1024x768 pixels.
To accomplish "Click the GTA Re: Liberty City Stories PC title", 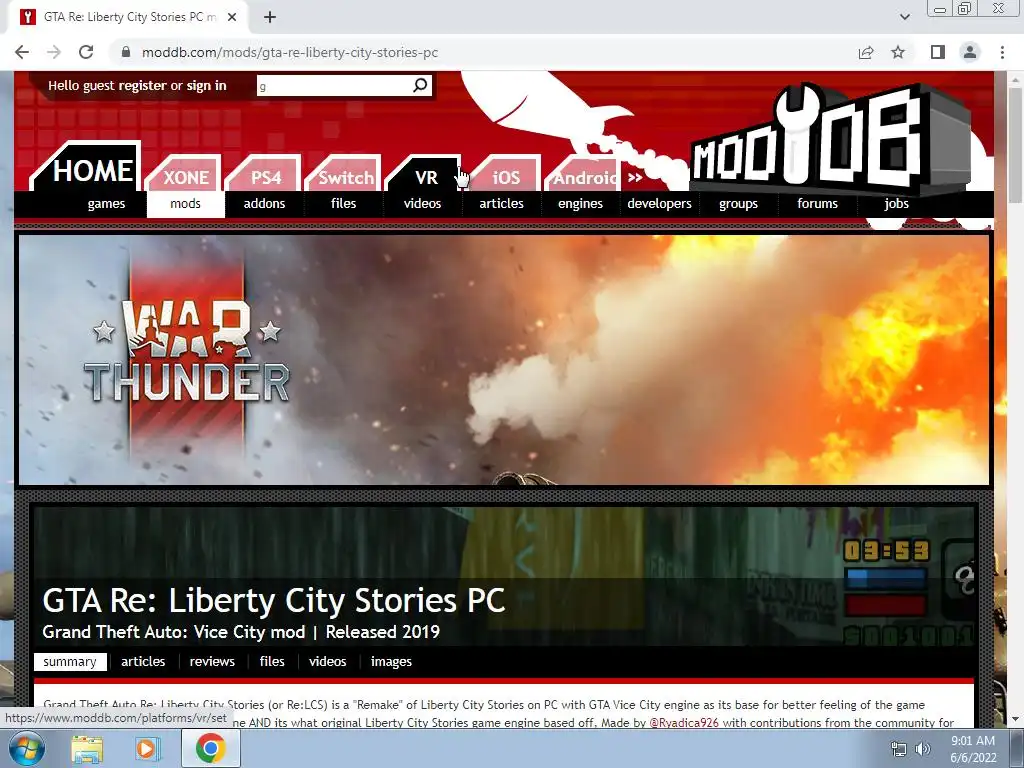I will coord(274,601).
